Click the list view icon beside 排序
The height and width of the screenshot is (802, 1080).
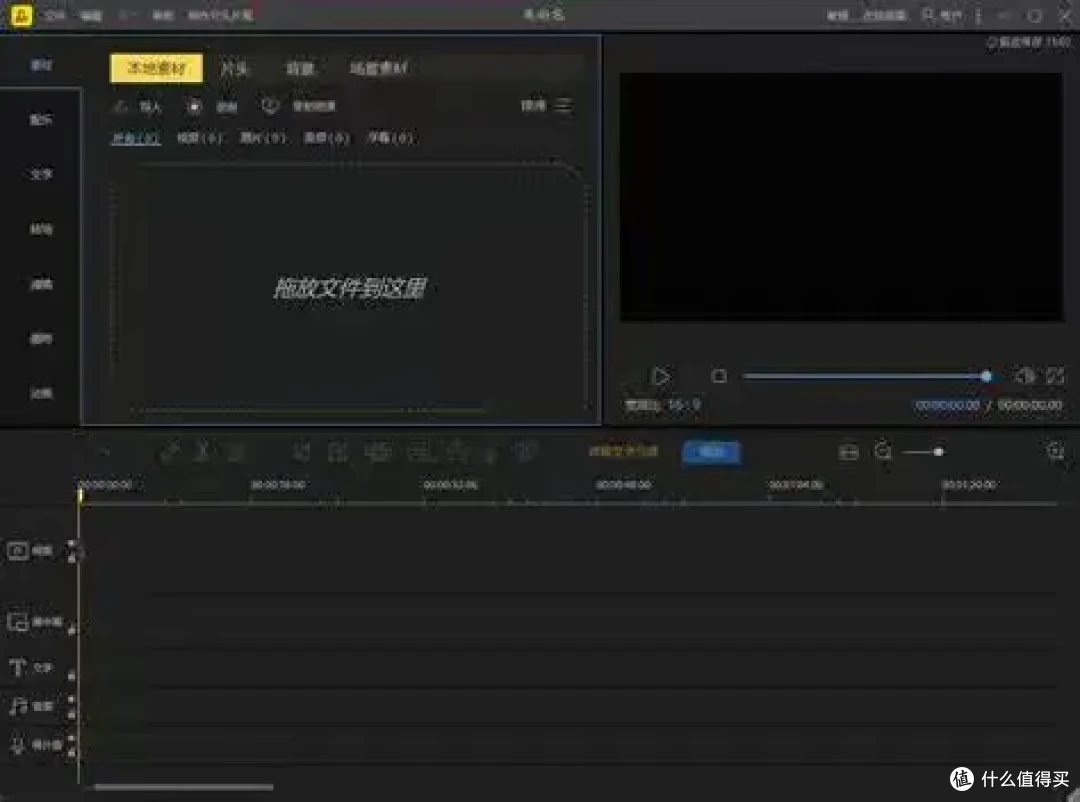[564, 105]
